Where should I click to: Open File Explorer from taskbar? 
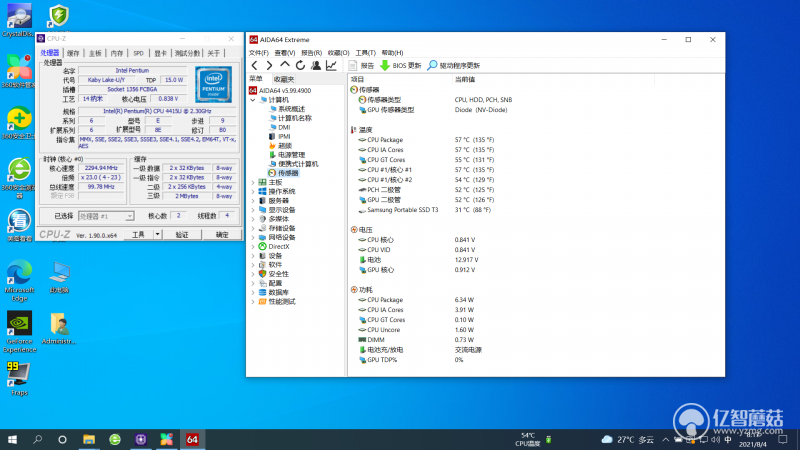89,439
